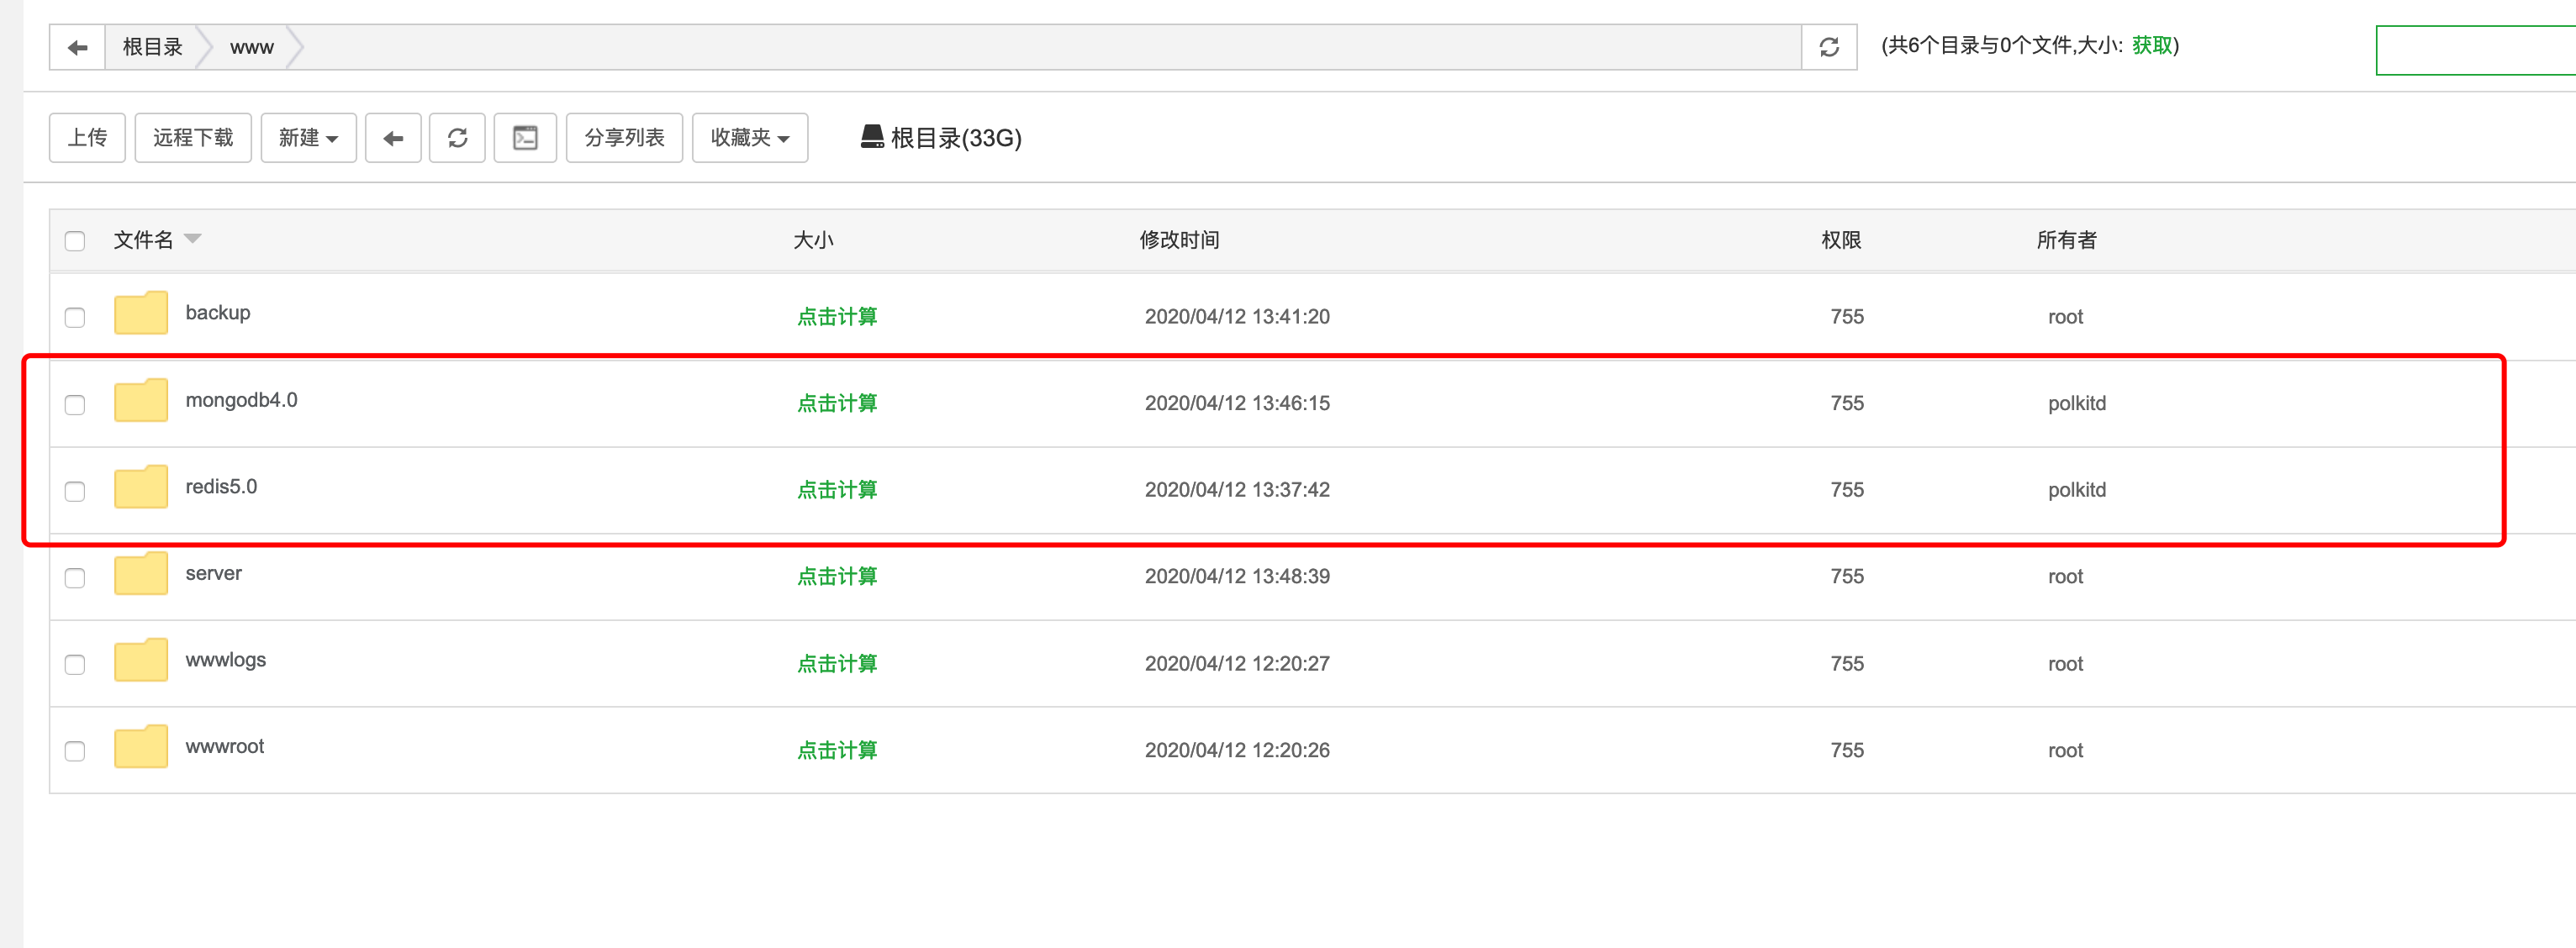Click the search input field at top right

[x=2476, y=50]
